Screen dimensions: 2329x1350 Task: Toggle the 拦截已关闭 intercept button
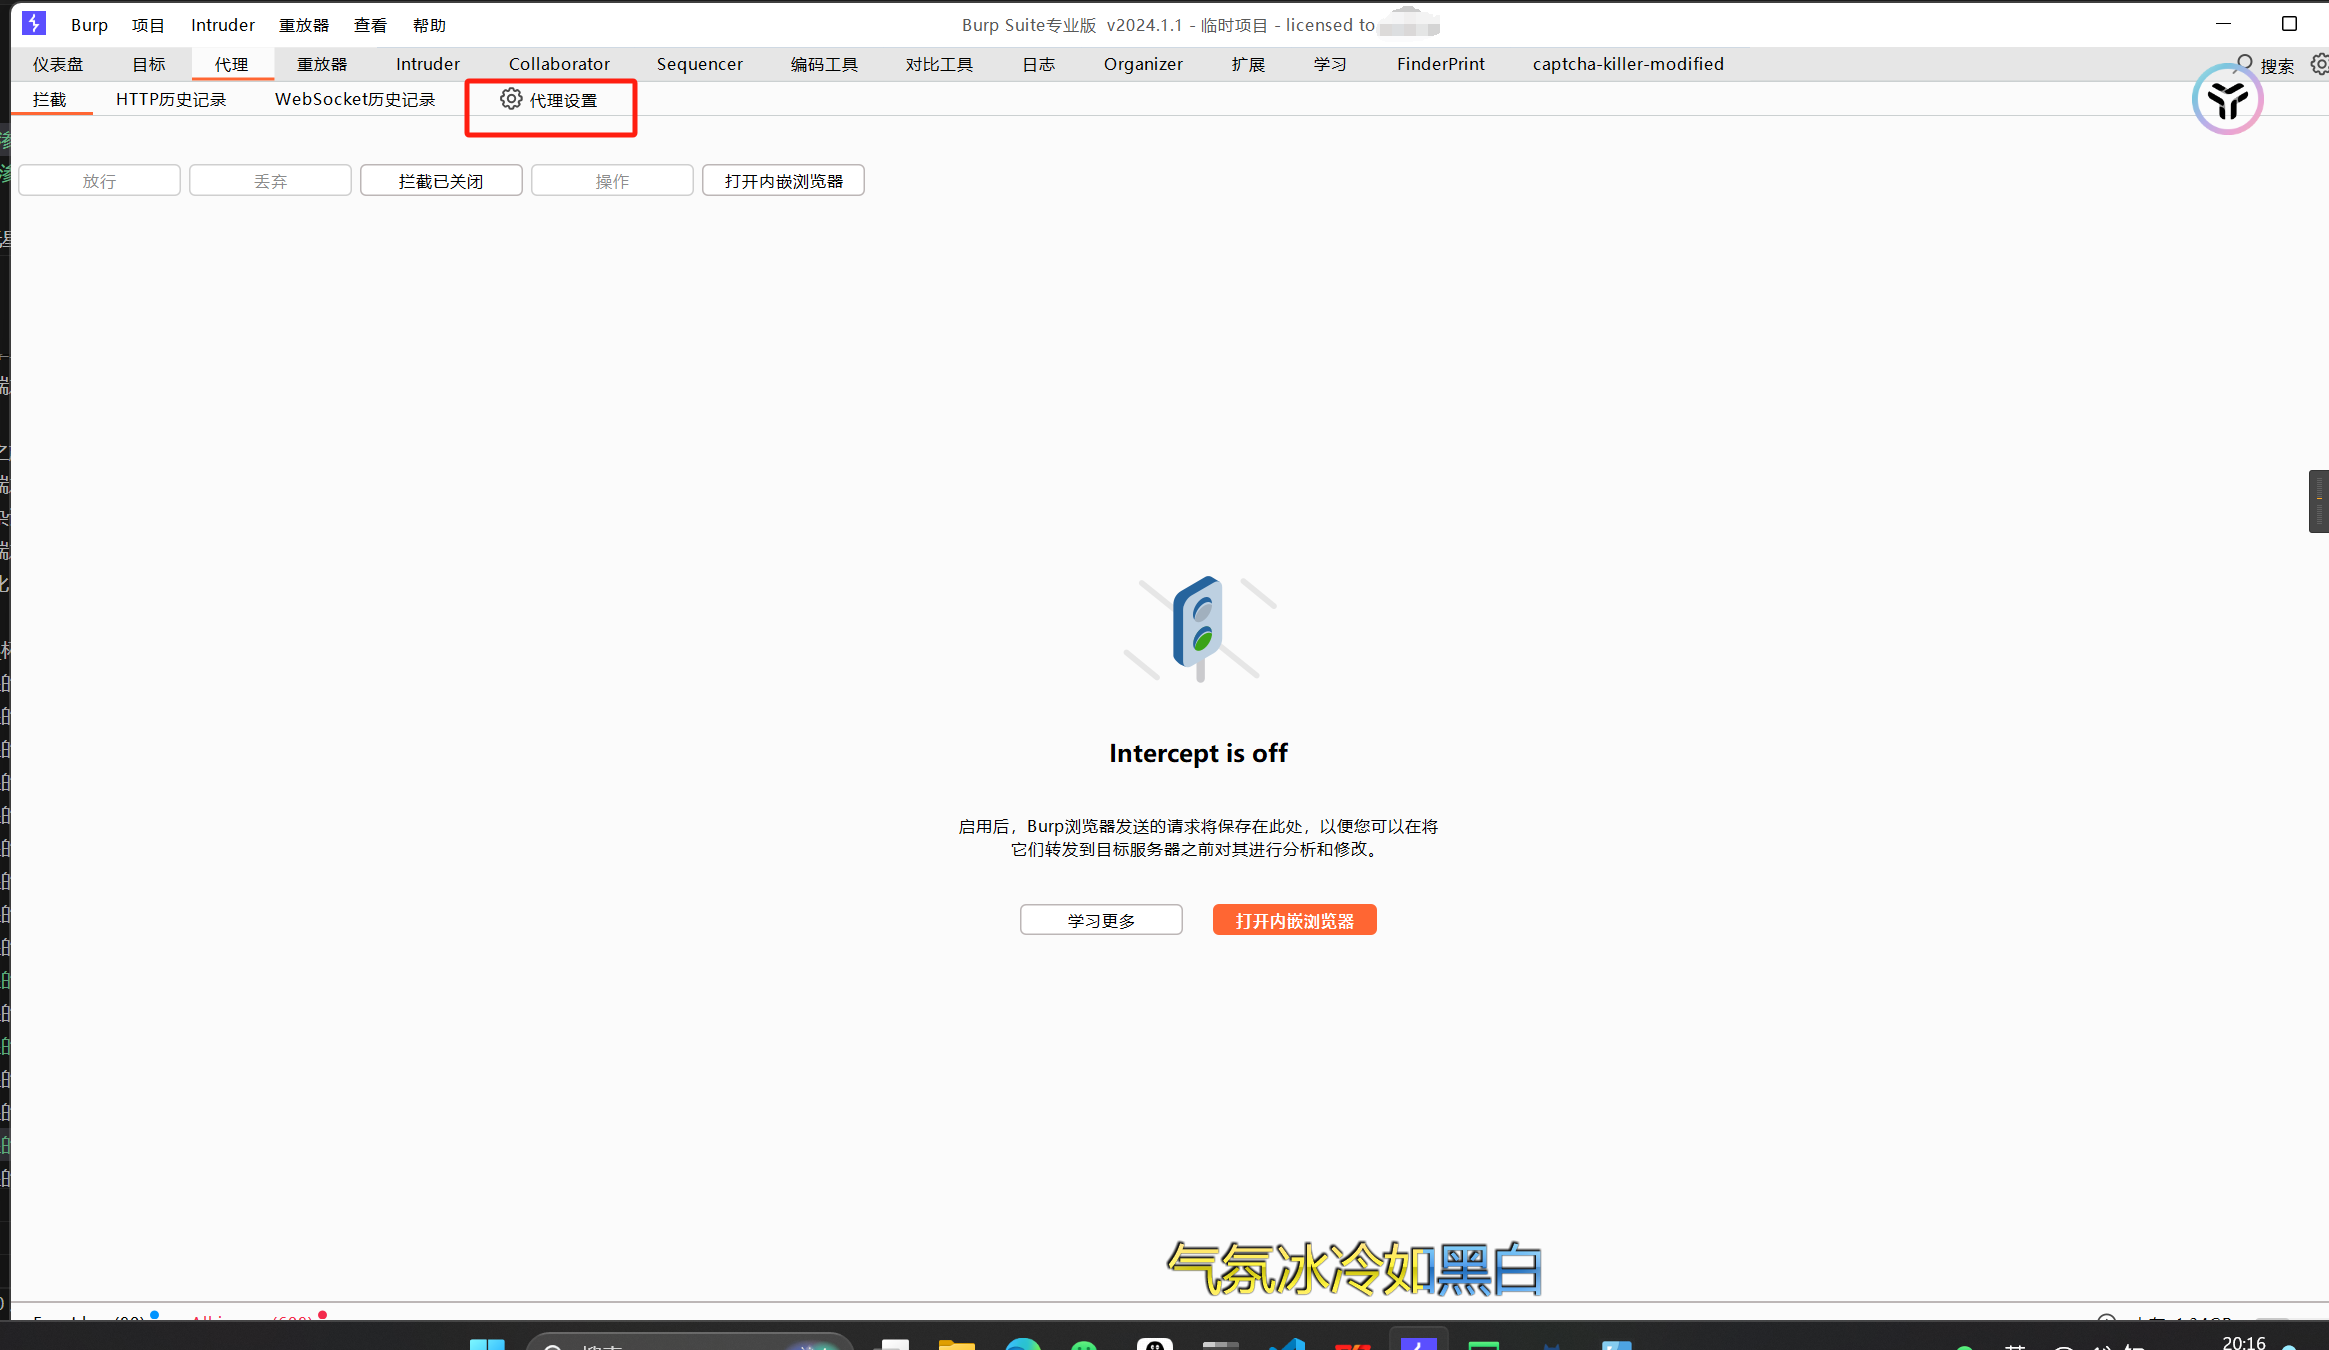click(441, 181)
